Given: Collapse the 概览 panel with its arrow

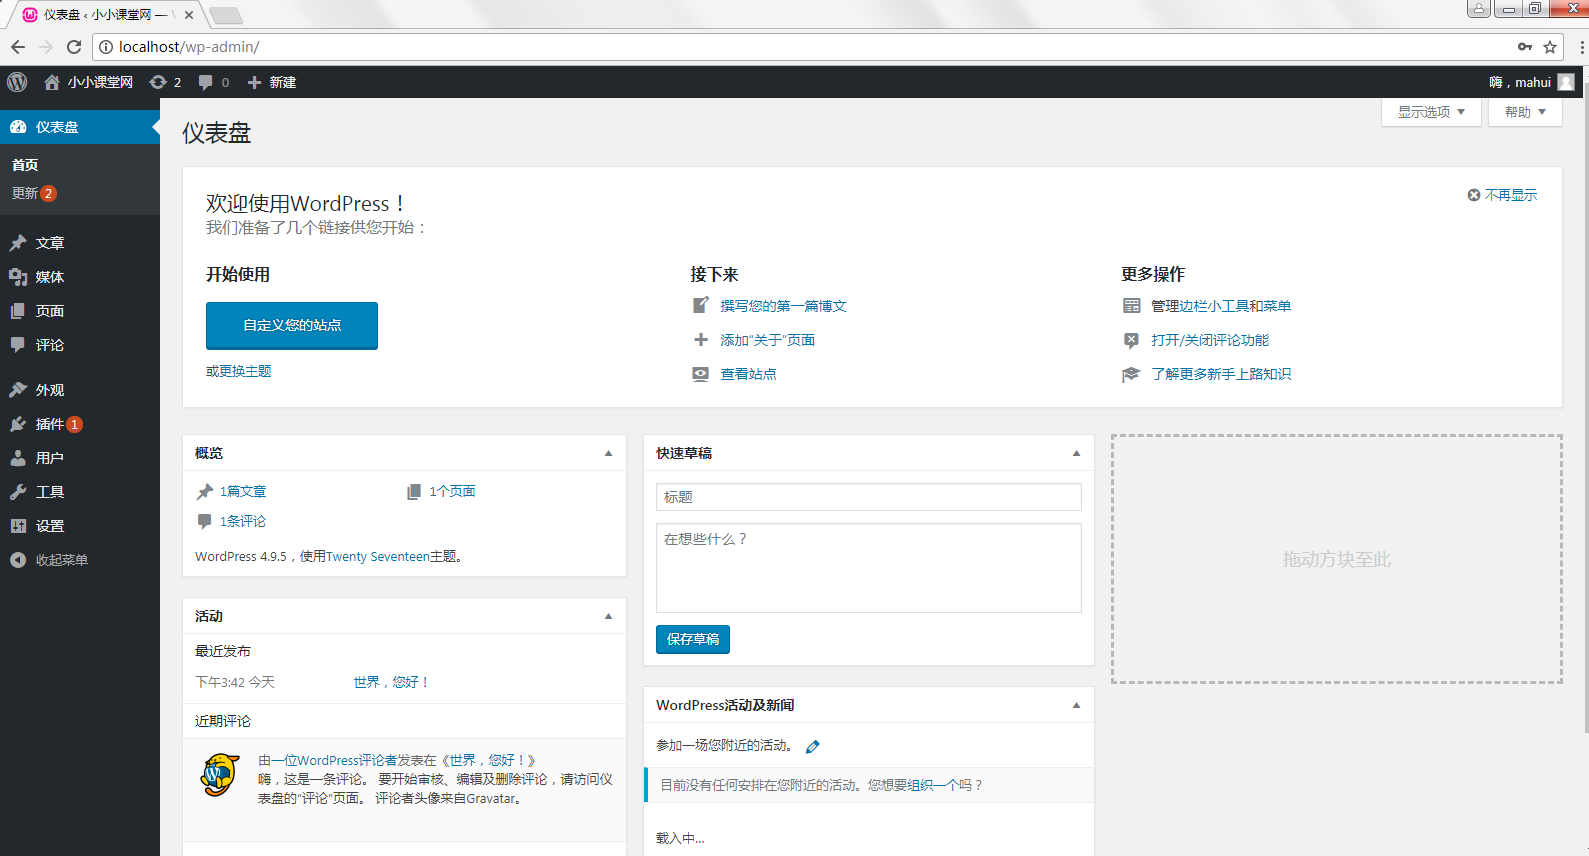Looking at the screenshot, I should (x=608, y=453).
